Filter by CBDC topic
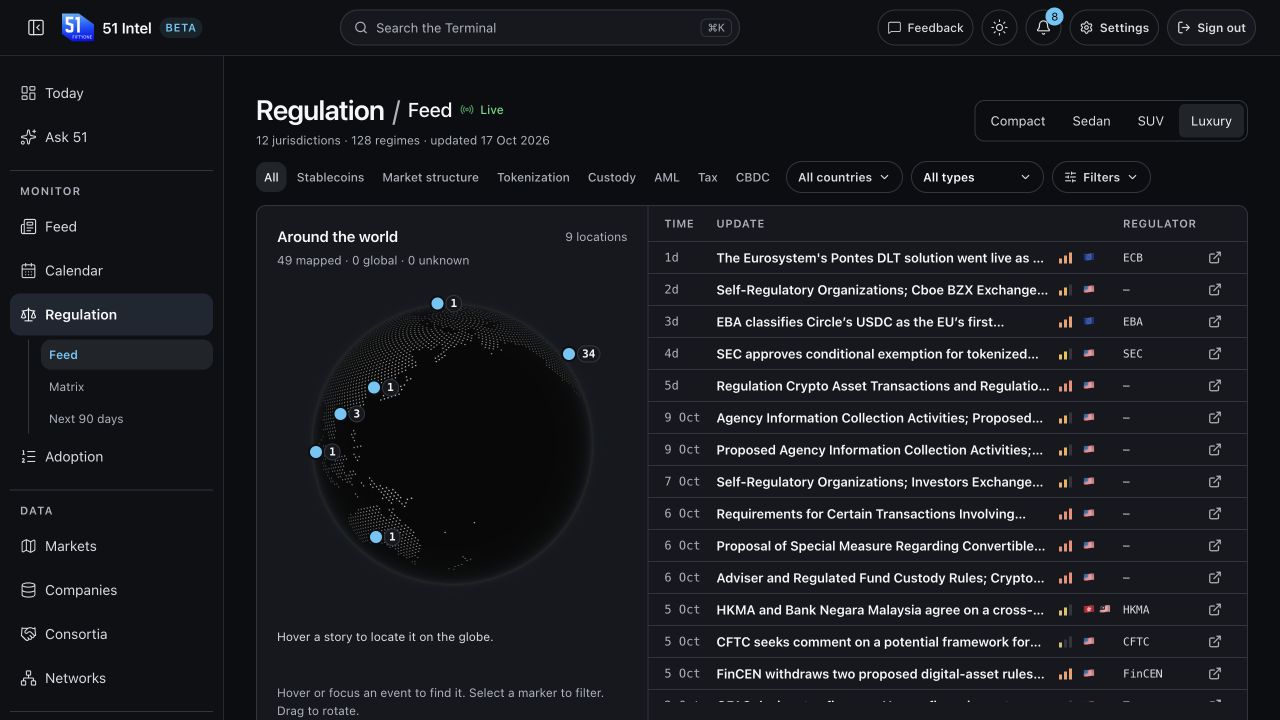 (x=753, y=177)
